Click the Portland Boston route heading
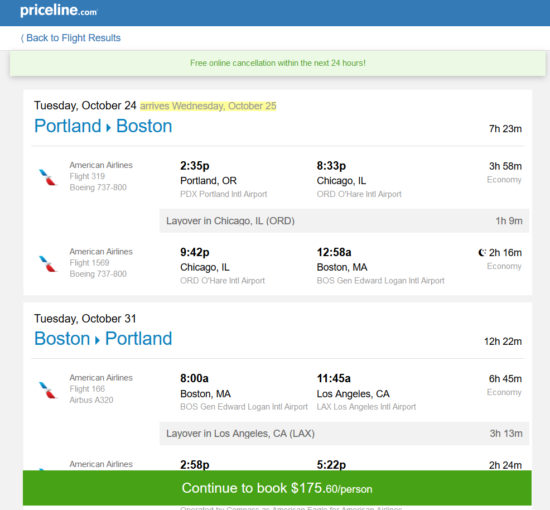 click(103, 126)
